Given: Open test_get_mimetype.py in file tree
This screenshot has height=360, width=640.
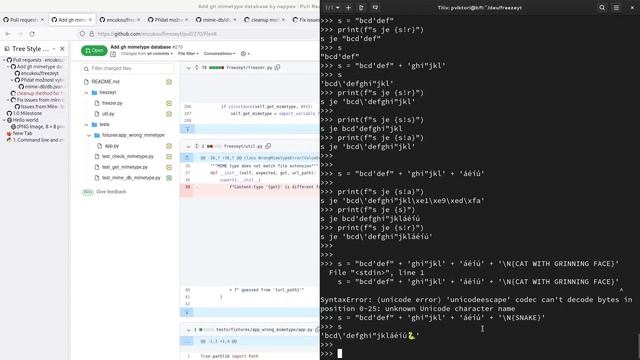Looking at the screenshot, I should 124,167.
